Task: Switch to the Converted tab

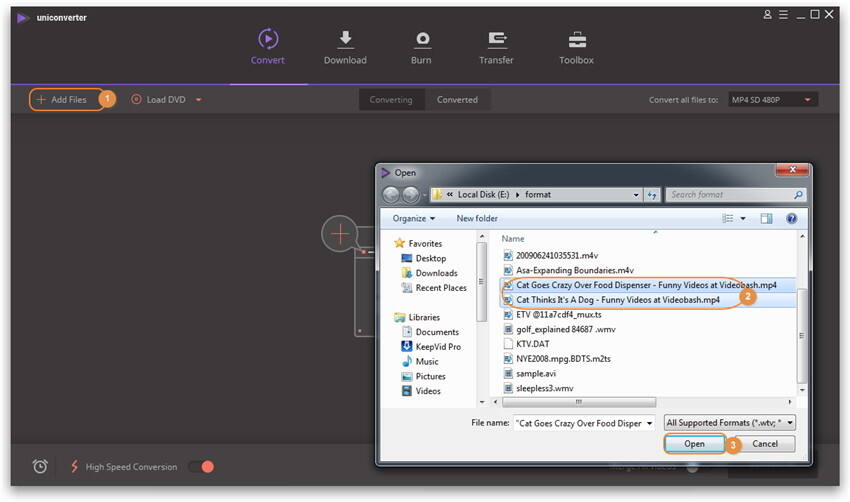Action: click(457, 100)
